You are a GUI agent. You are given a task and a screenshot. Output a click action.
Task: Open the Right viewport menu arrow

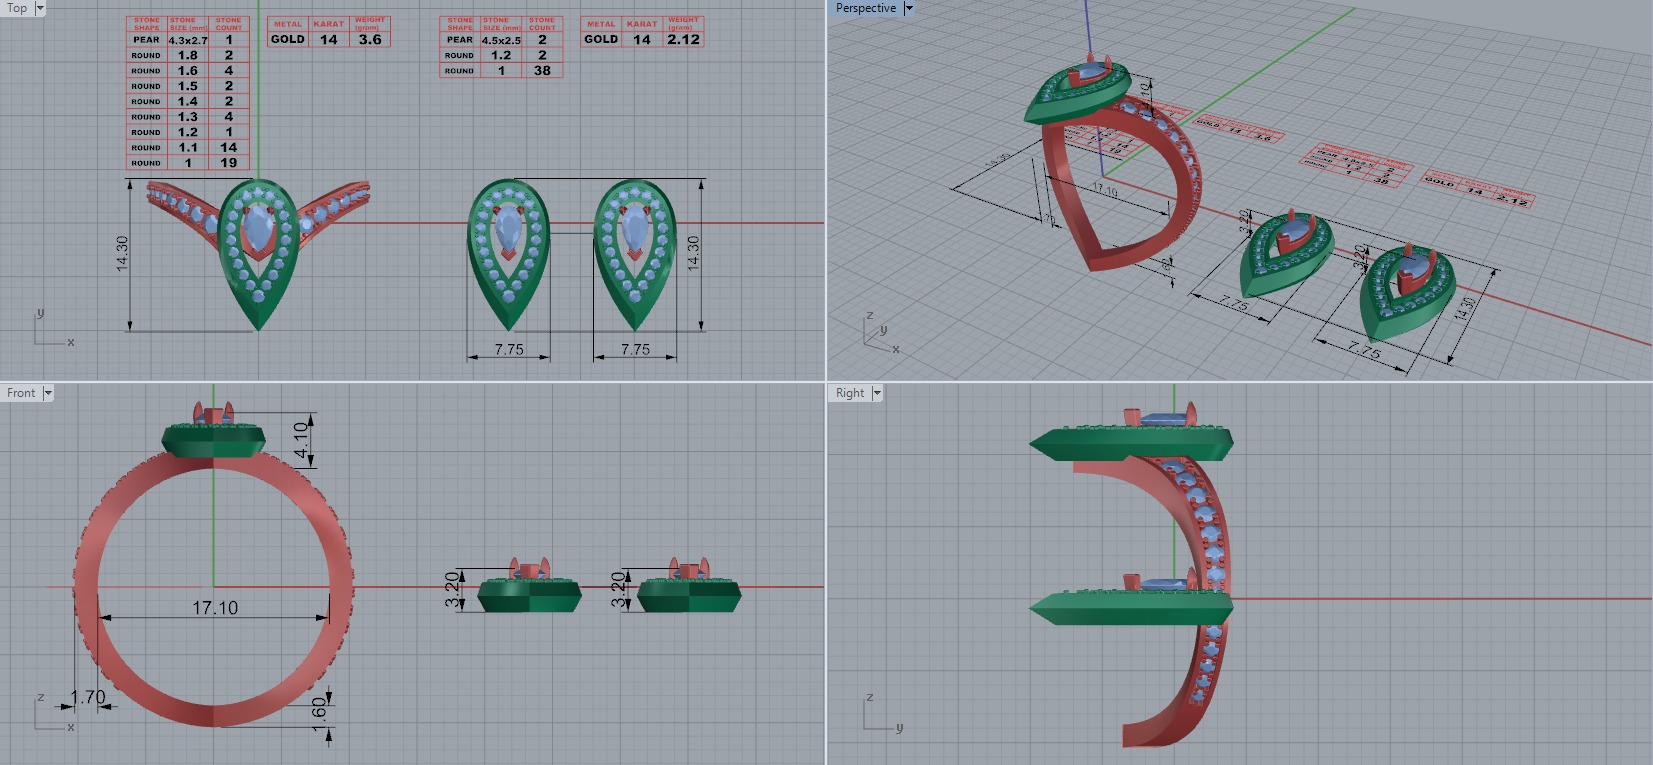coord(877,393)
